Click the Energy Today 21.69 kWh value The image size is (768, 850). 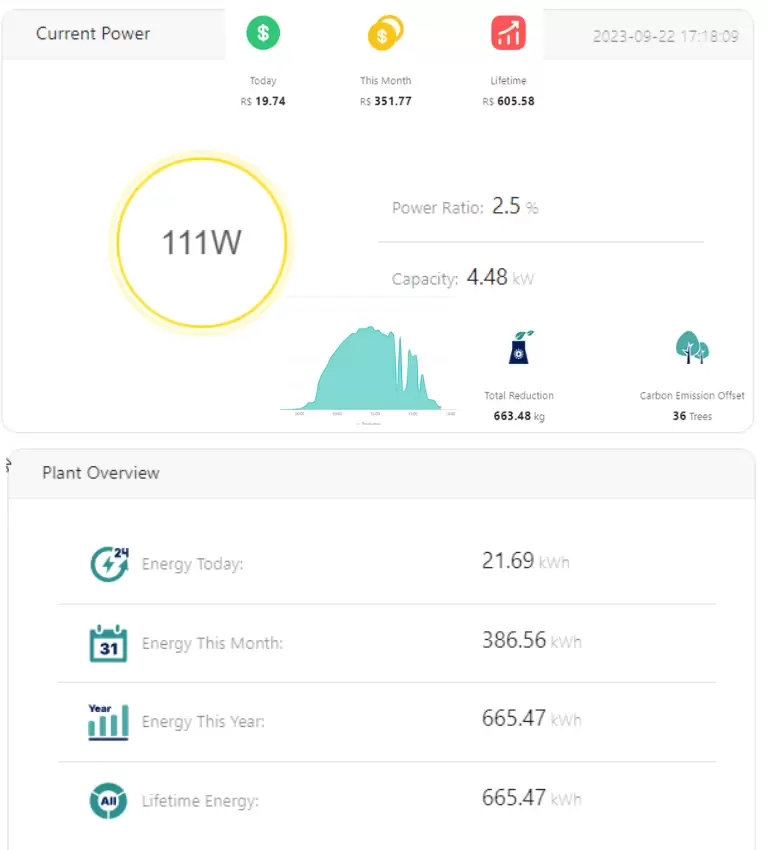pos(525,561)
